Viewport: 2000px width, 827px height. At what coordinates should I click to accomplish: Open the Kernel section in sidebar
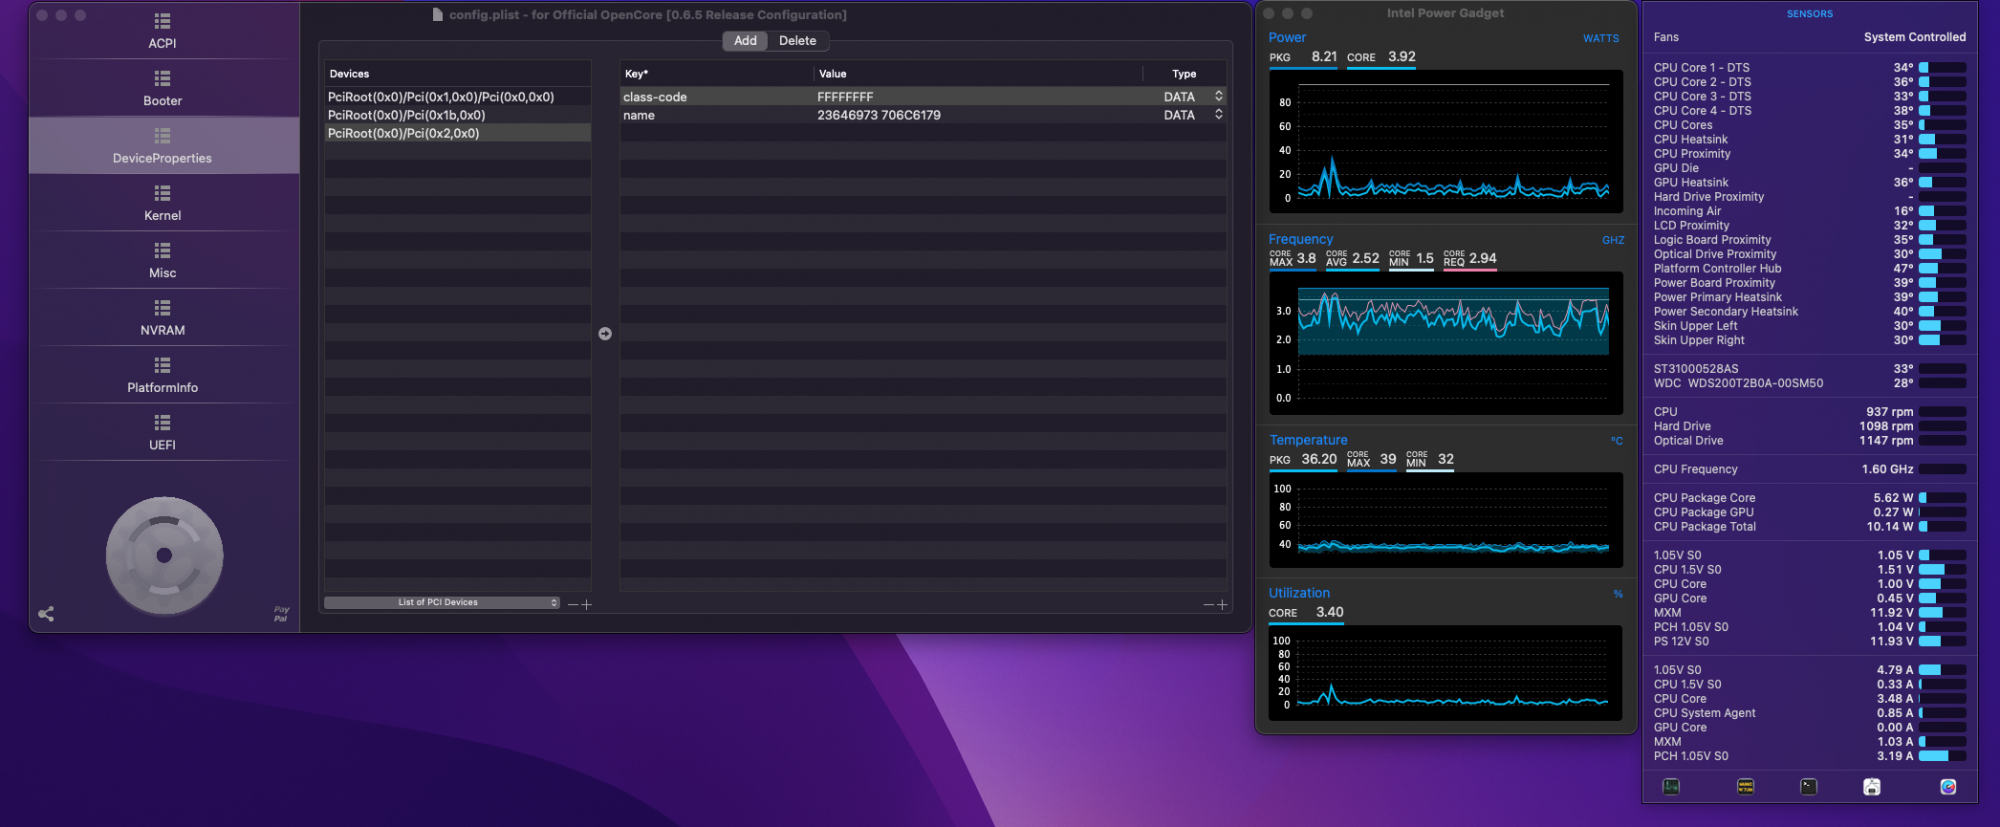click(x=163, y=203)
